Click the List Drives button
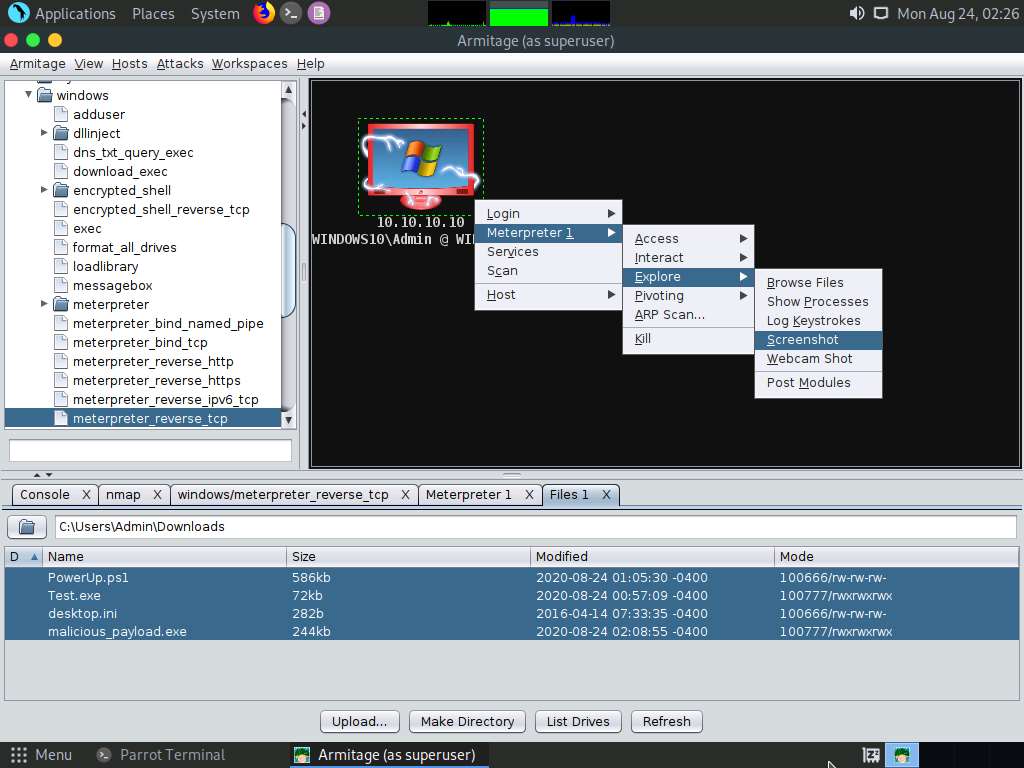 pyautogui.click(x=578, y=722)
